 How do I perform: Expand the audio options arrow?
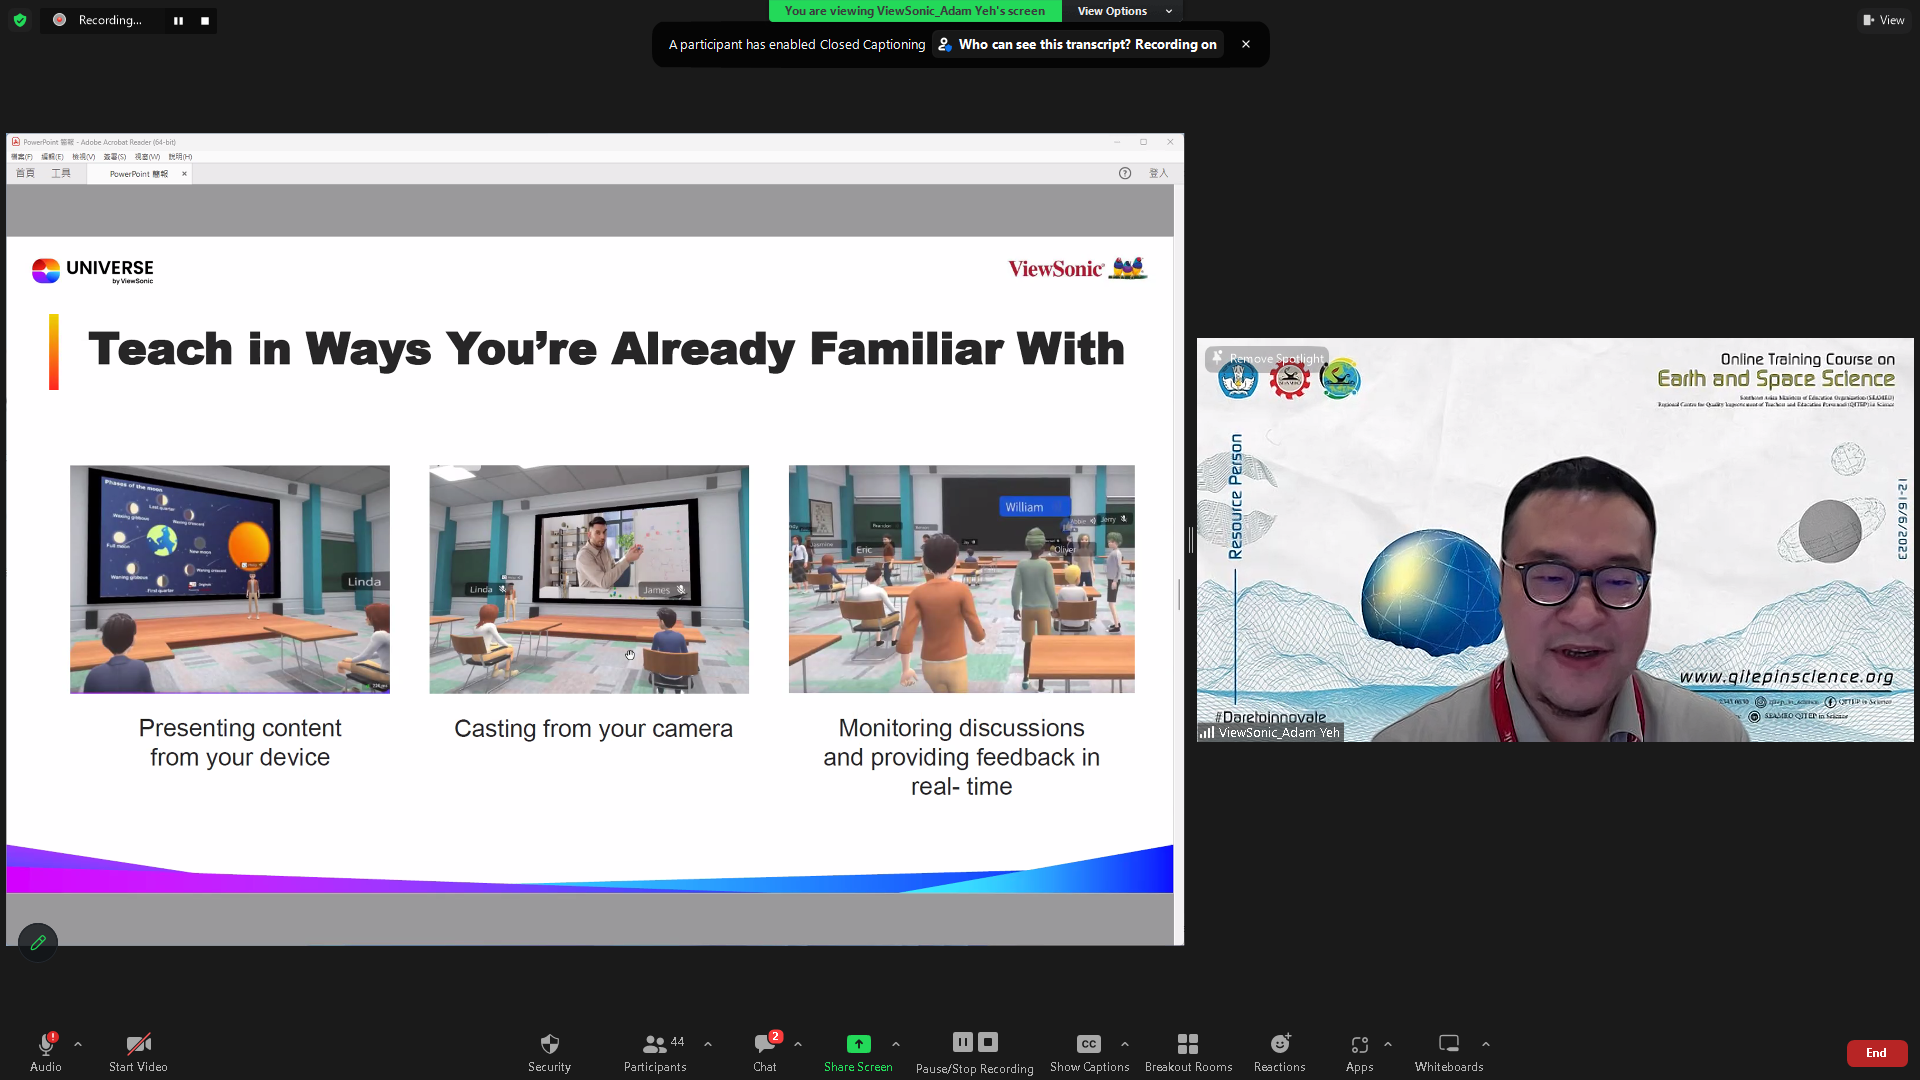pos(78,1044)
